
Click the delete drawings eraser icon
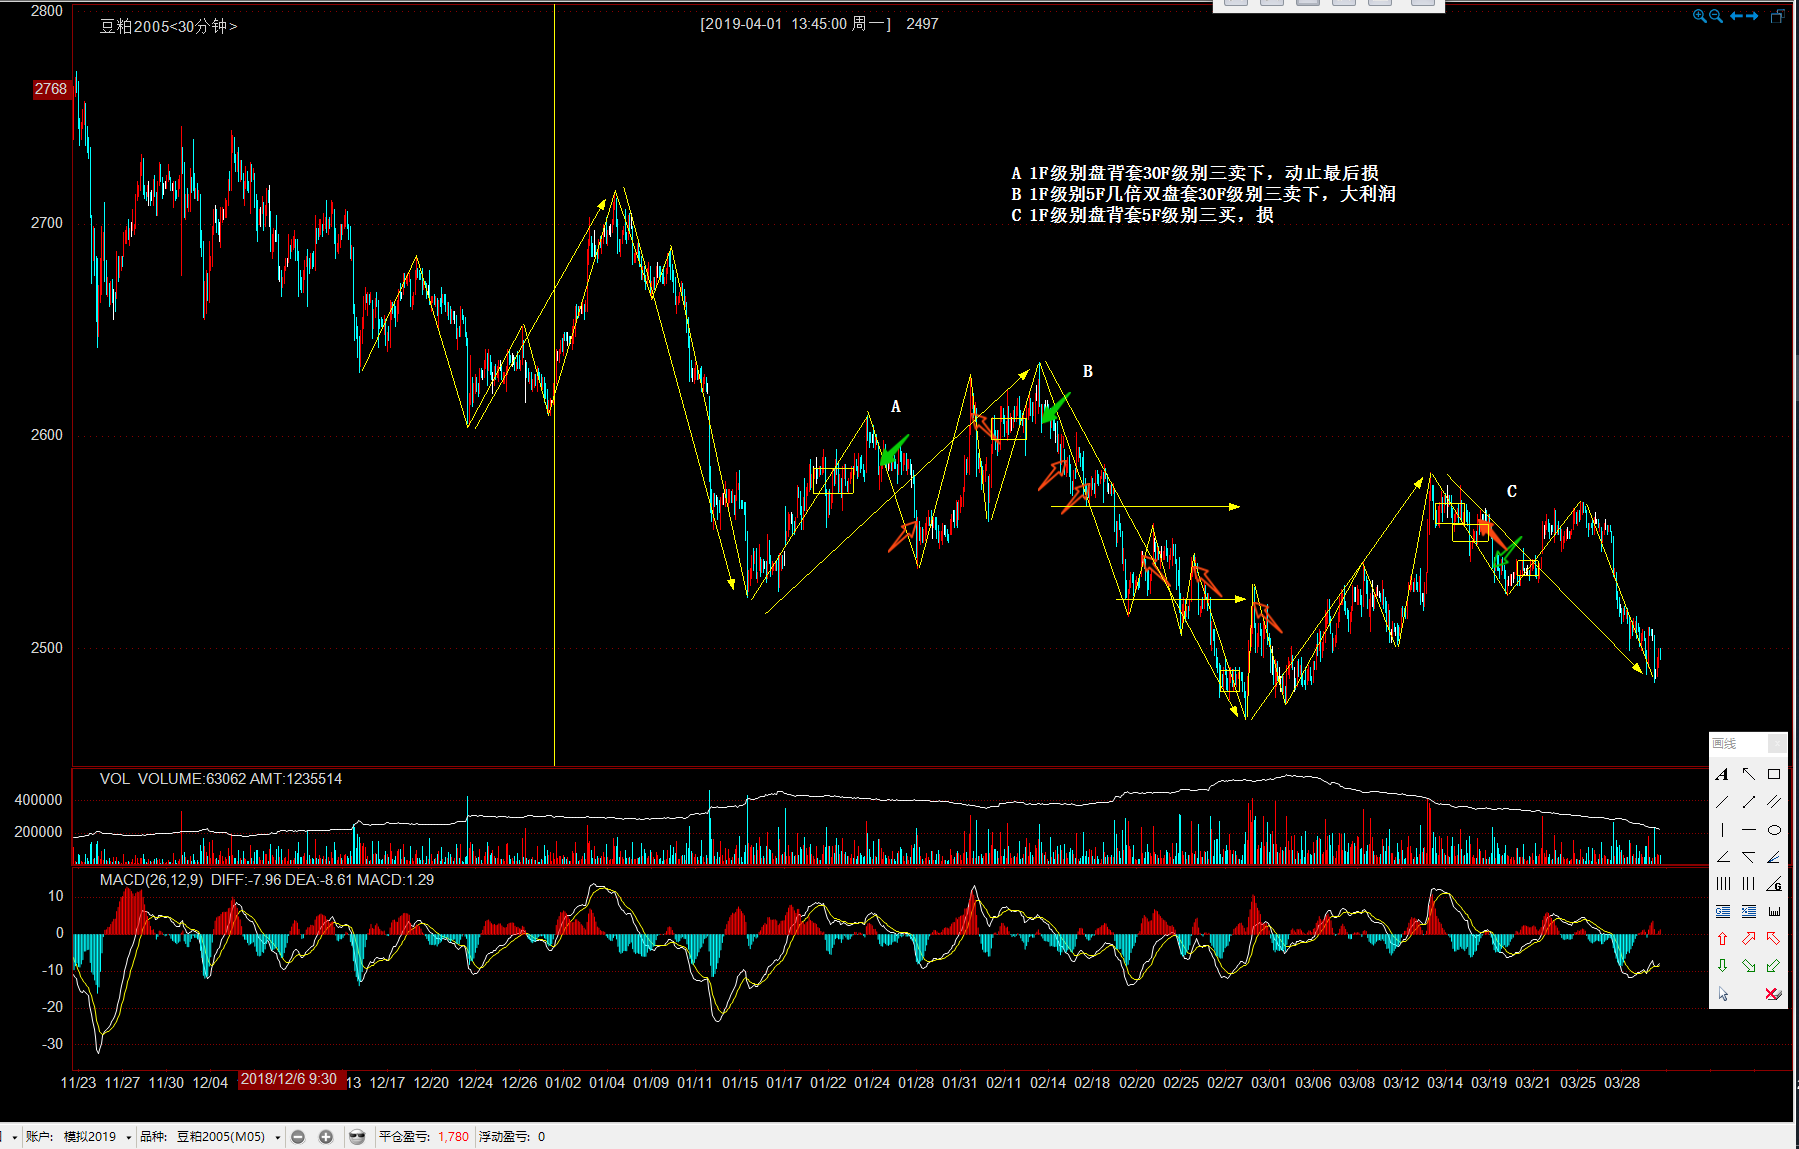pos(1773,994)
